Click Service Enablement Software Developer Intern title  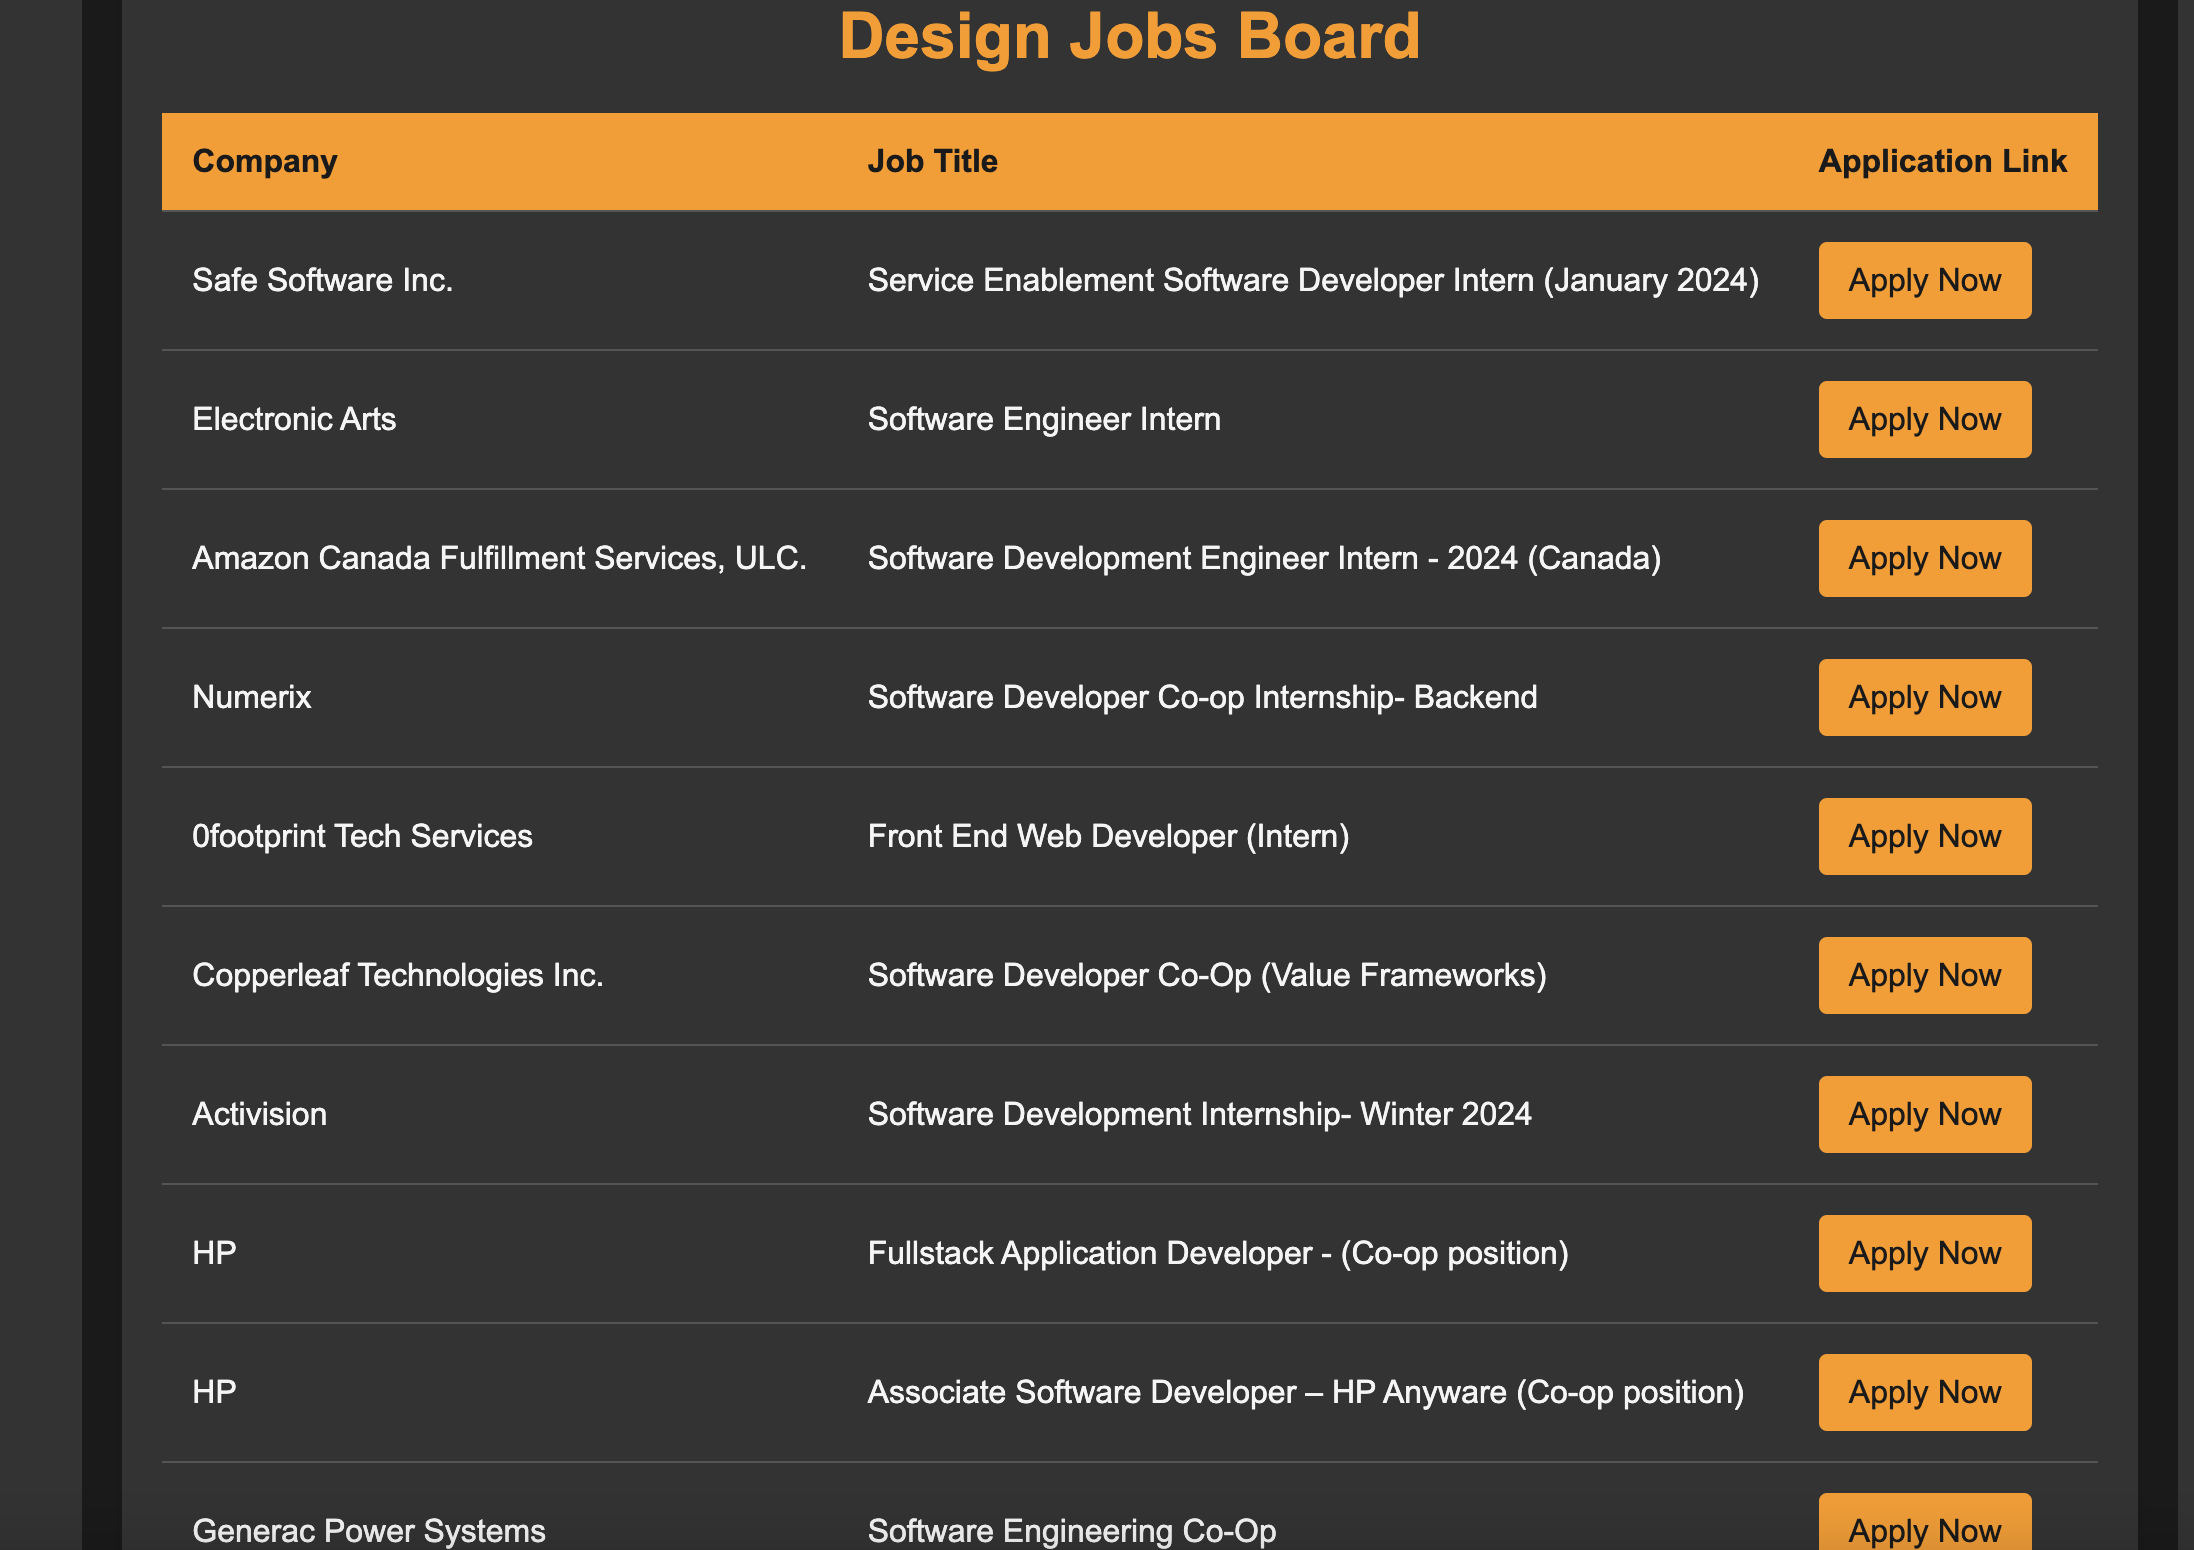1313,280
